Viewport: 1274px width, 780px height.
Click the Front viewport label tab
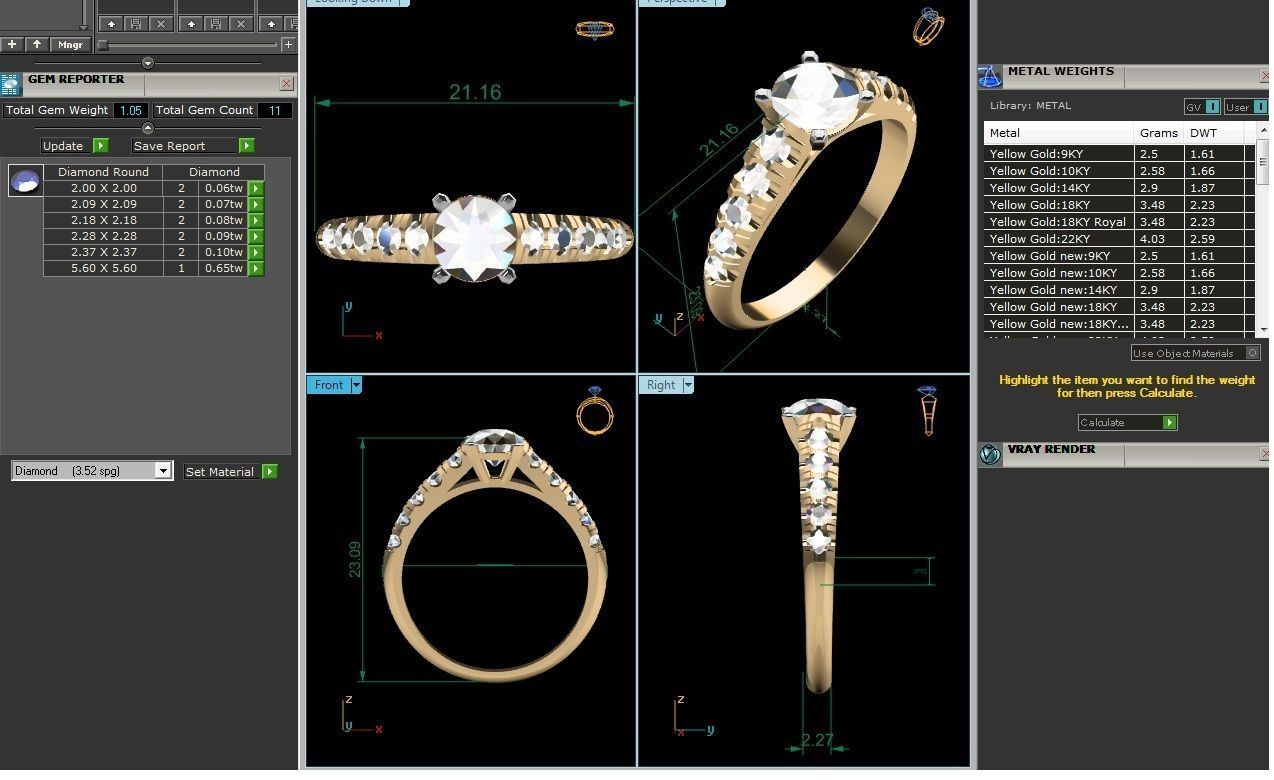tap(329, 385)
